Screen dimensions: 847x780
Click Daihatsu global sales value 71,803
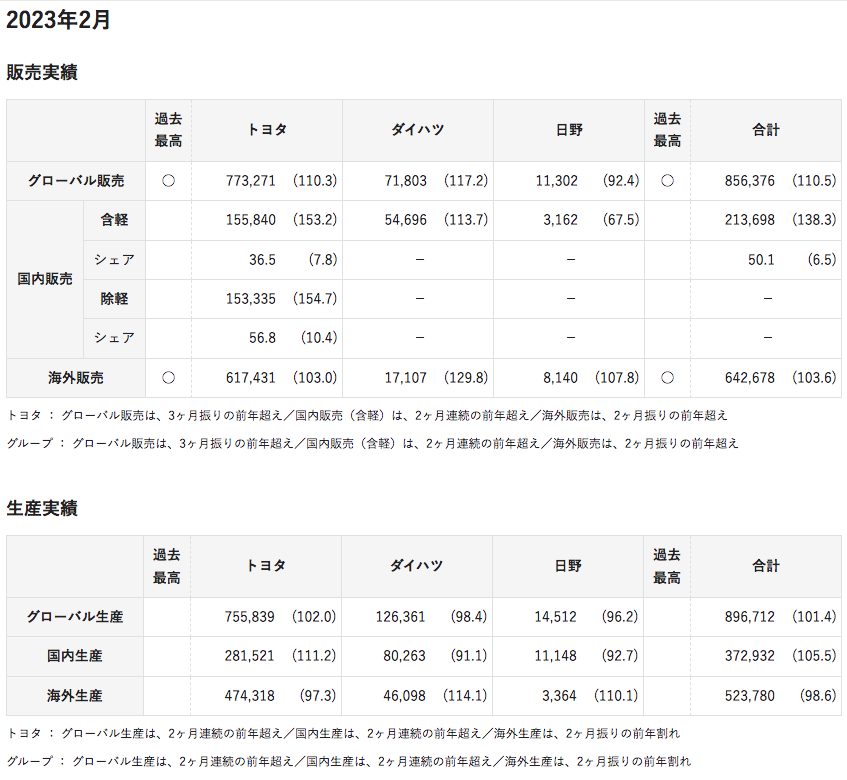pyautogui.click(x=406, y=180)
